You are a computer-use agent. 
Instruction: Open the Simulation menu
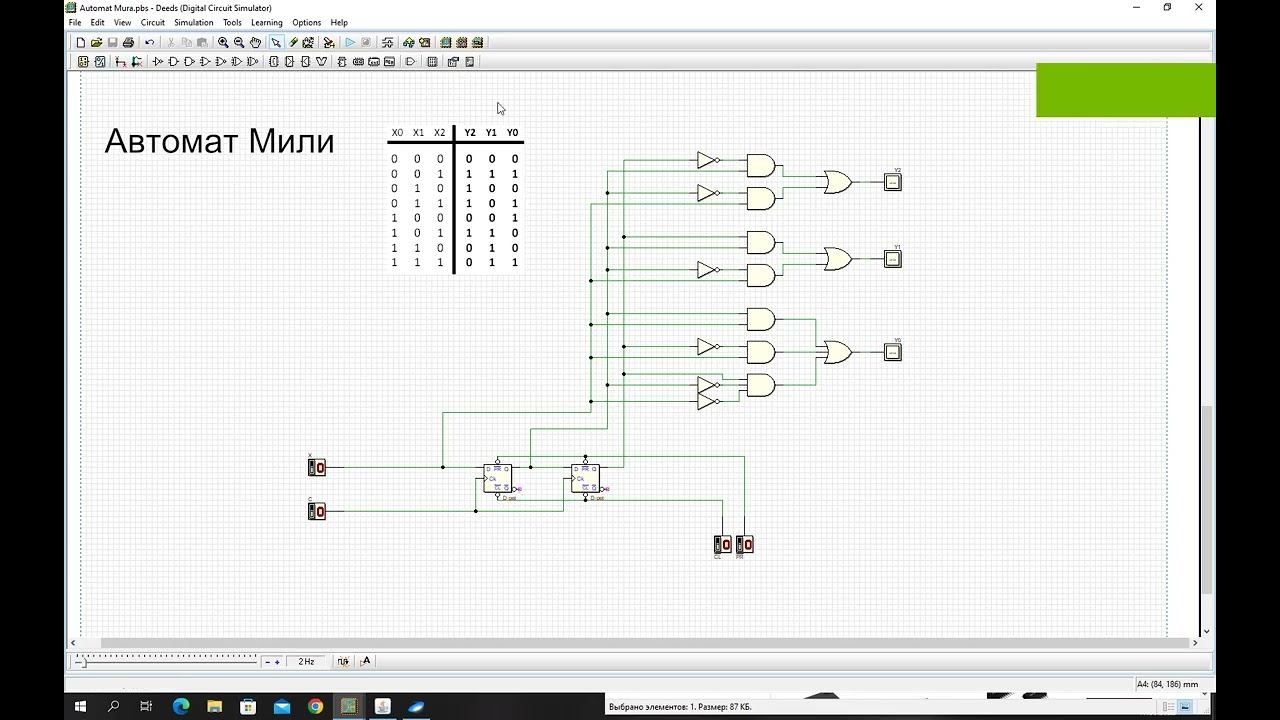tap(193, 22)
